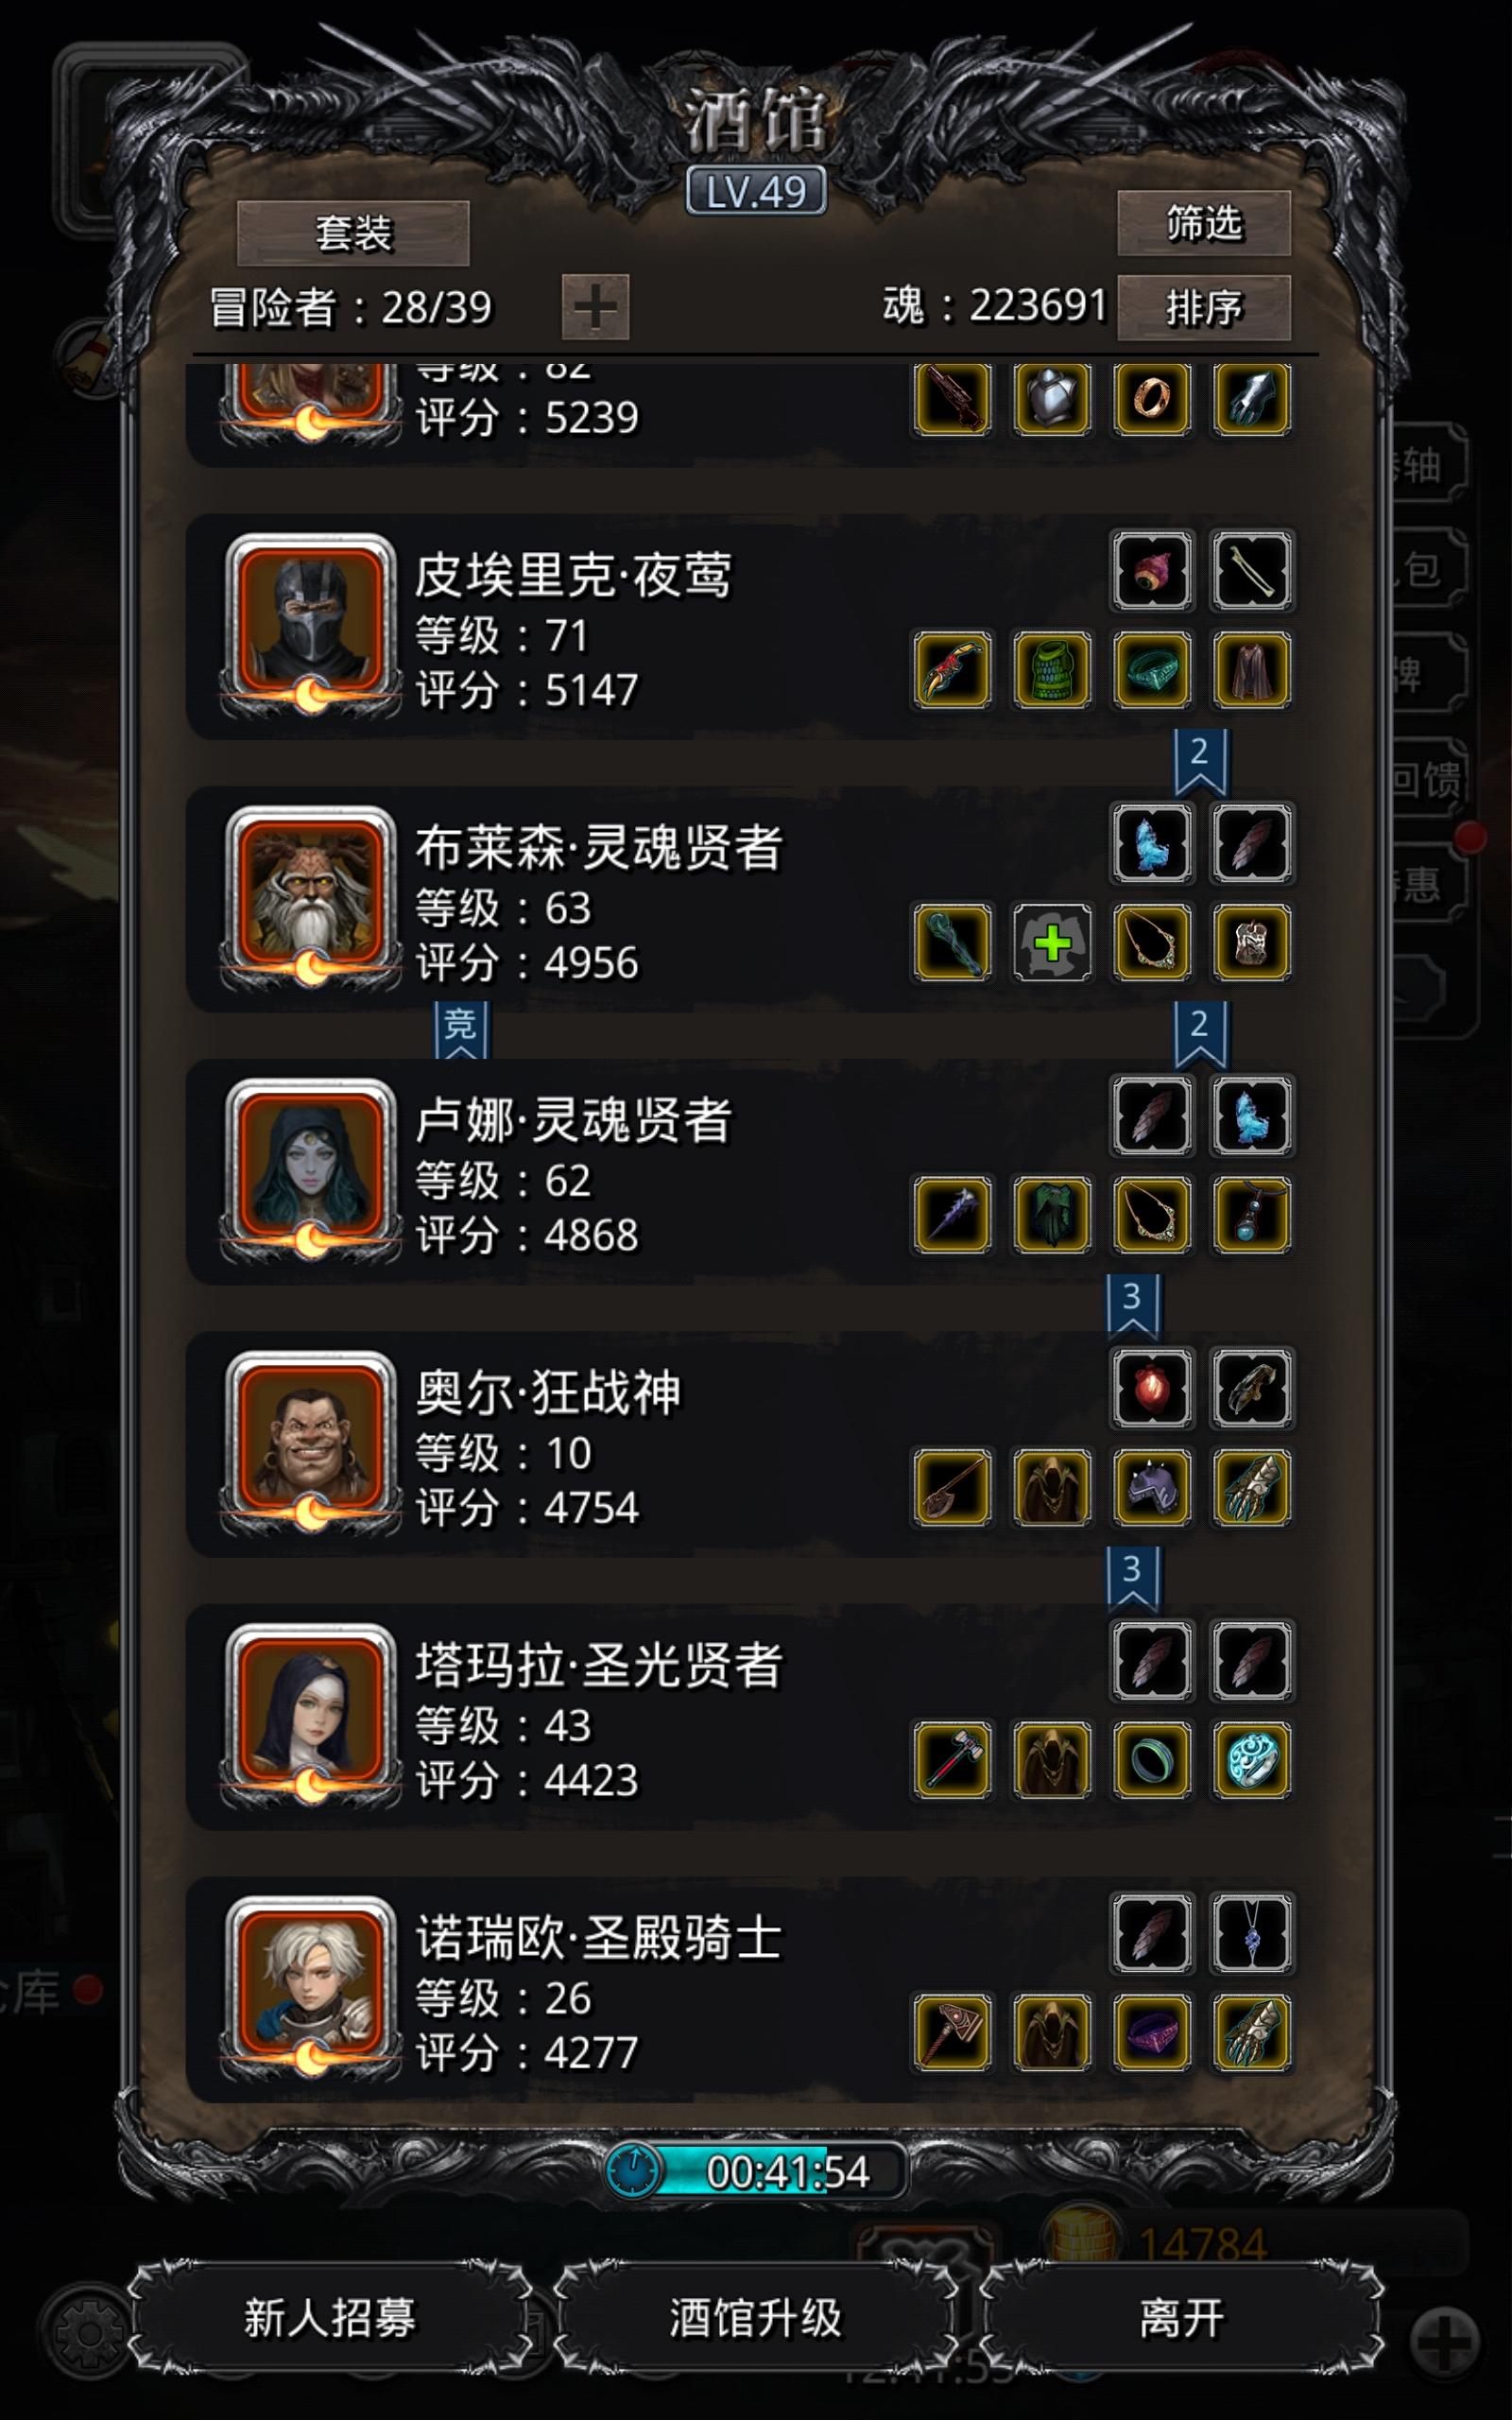Select 酒馆升级 tavern upgrade button

click(x=756, y=2317)
